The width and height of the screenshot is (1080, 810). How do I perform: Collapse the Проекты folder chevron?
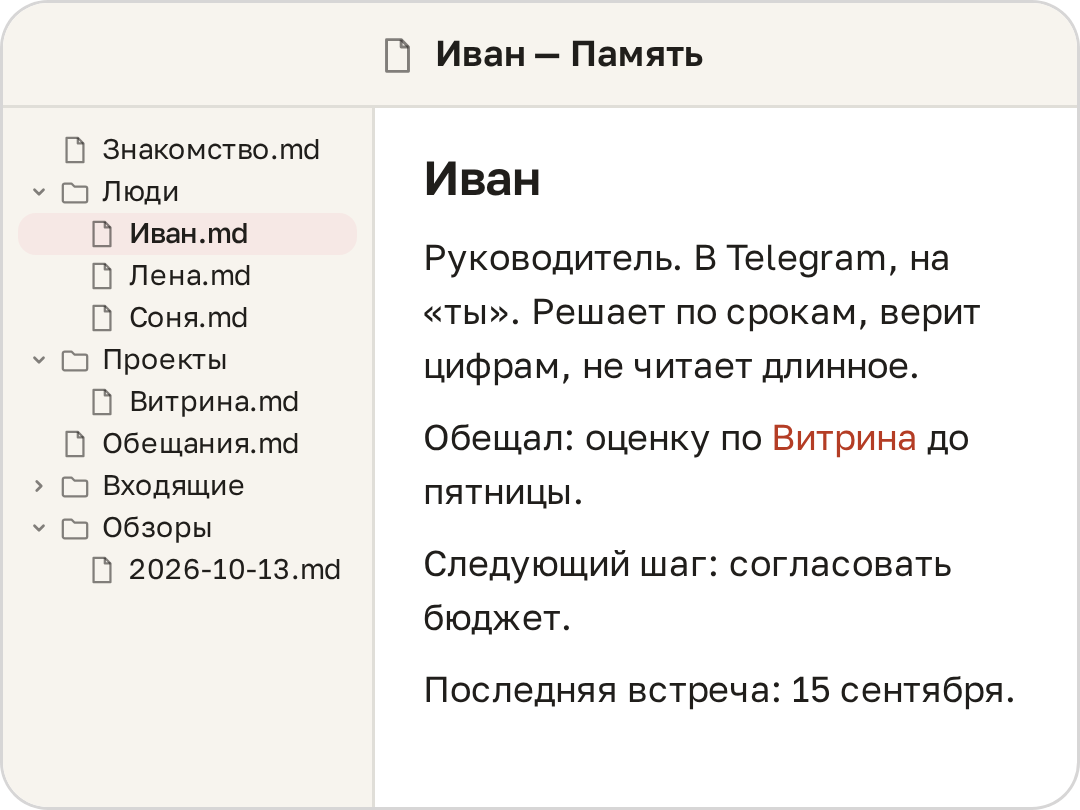(x=39, y=360)
